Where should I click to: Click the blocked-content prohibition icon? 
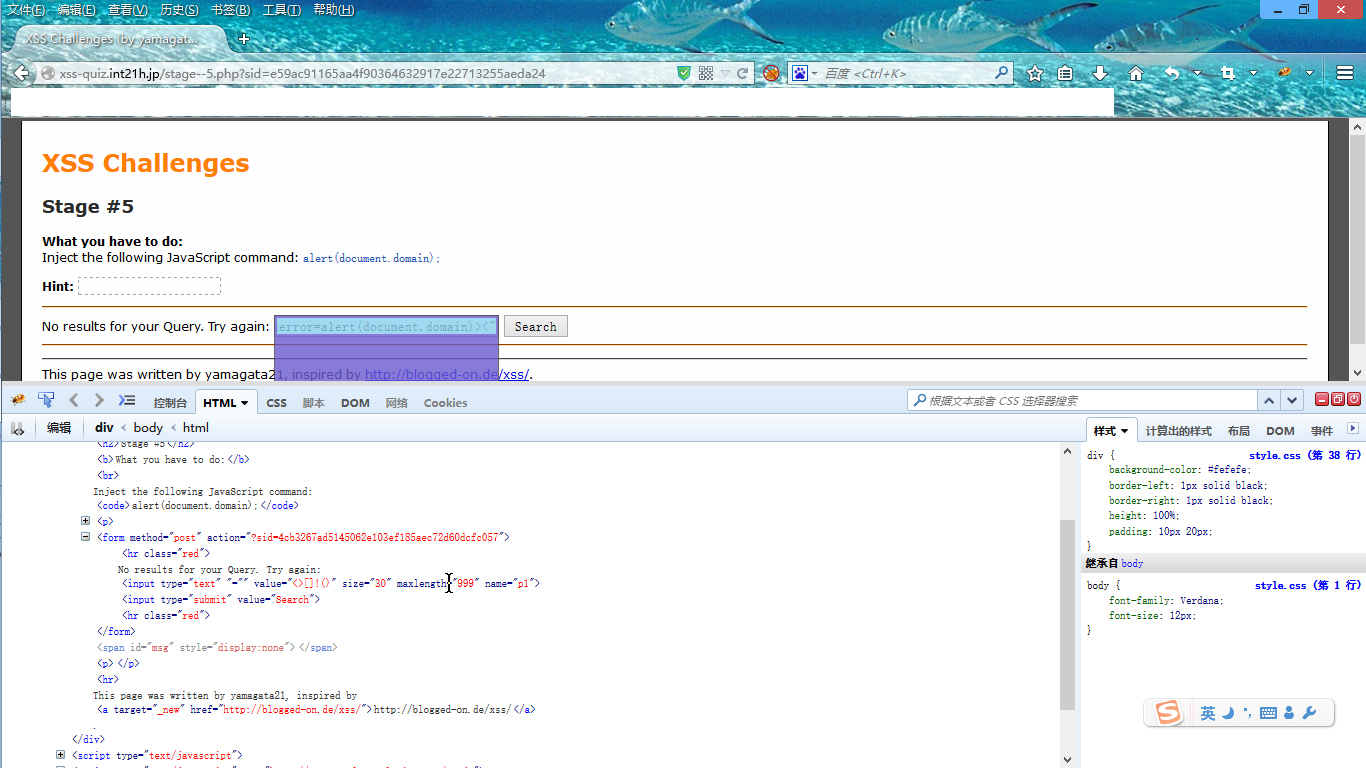point(771,73)
